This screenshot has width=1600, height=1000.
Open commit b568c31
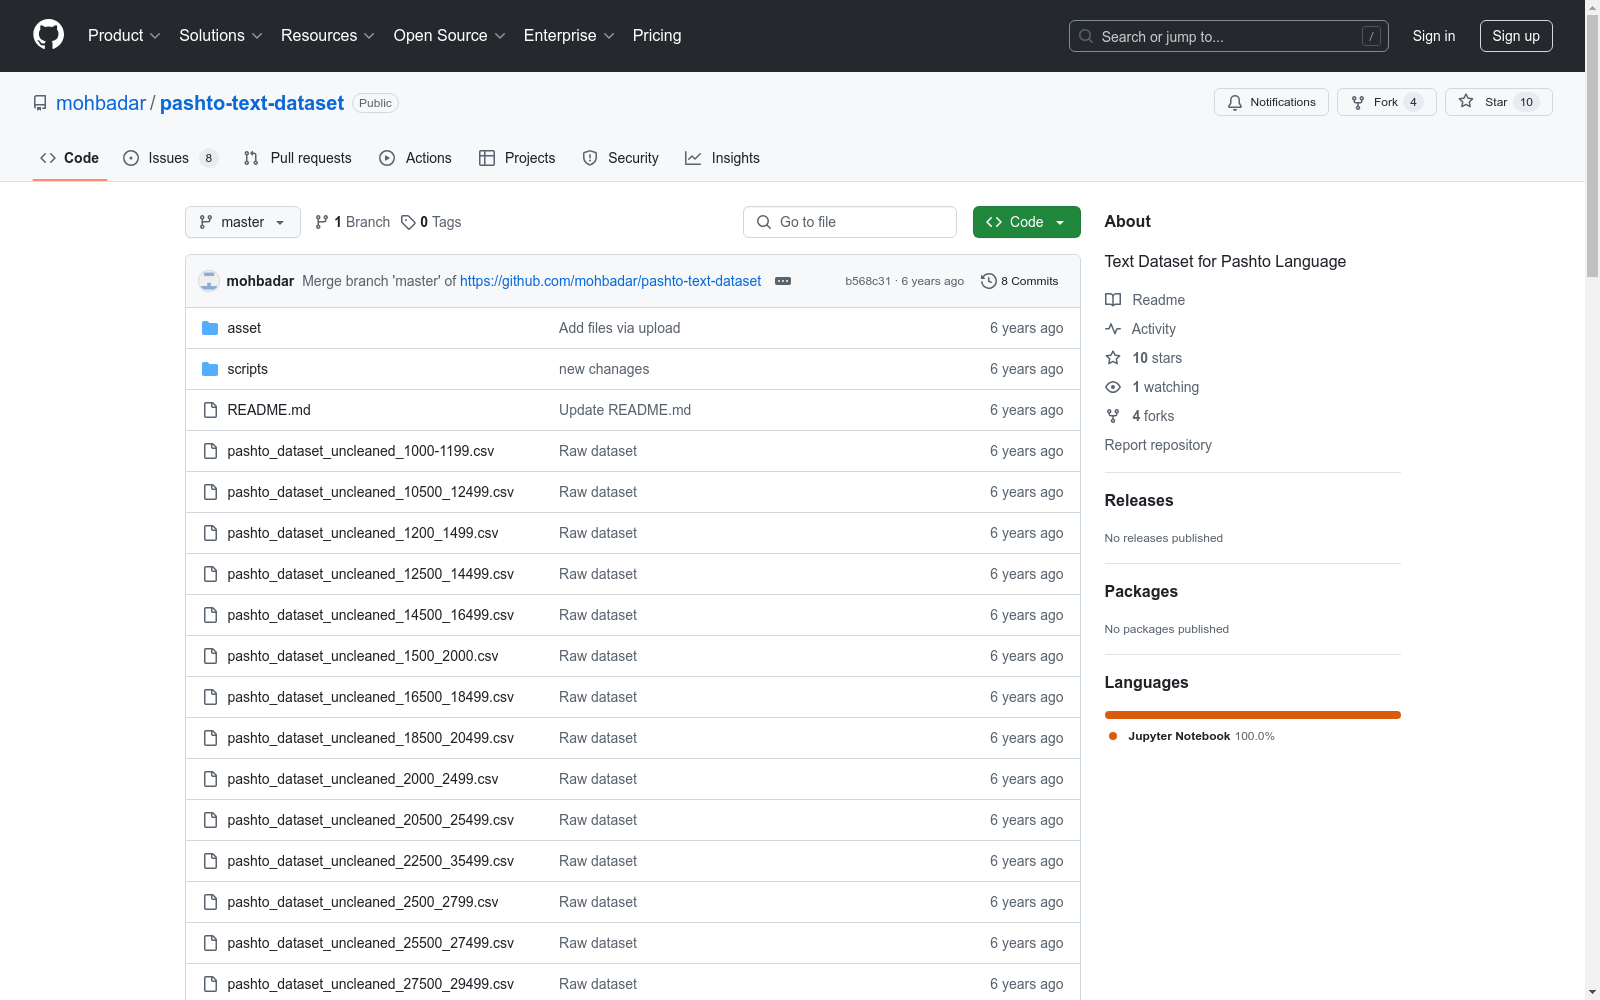[868, 281]
